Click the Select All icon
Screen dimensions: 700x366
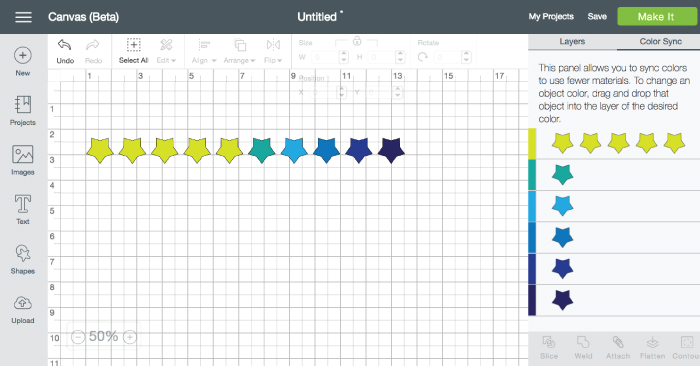133,45
